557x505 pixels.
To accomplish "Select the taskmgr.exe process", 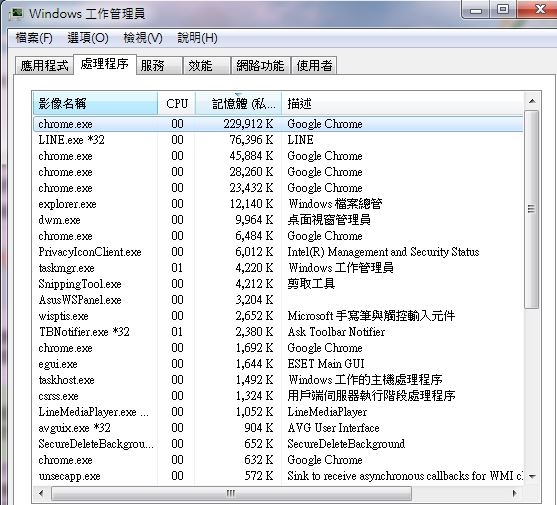I will coord(278,268).
